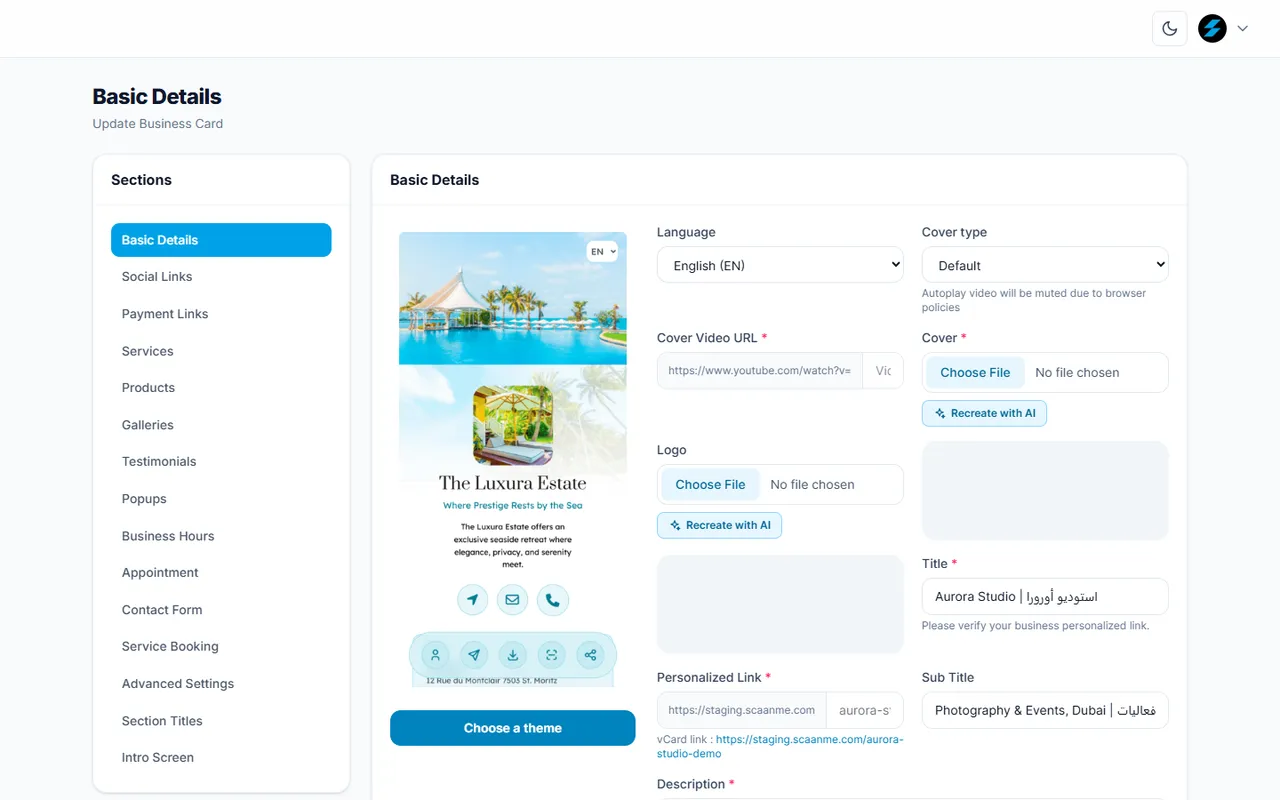Click the Choose a theme button
This screenshot has height=800, width=1280.
(x=513, y=728)
